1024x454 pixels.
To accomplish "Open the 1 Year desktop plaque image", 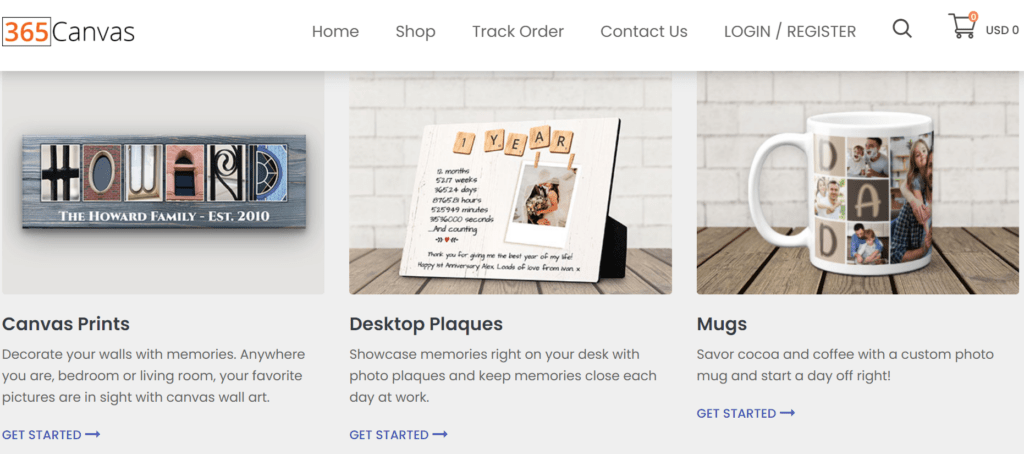I will click(510, 183).
